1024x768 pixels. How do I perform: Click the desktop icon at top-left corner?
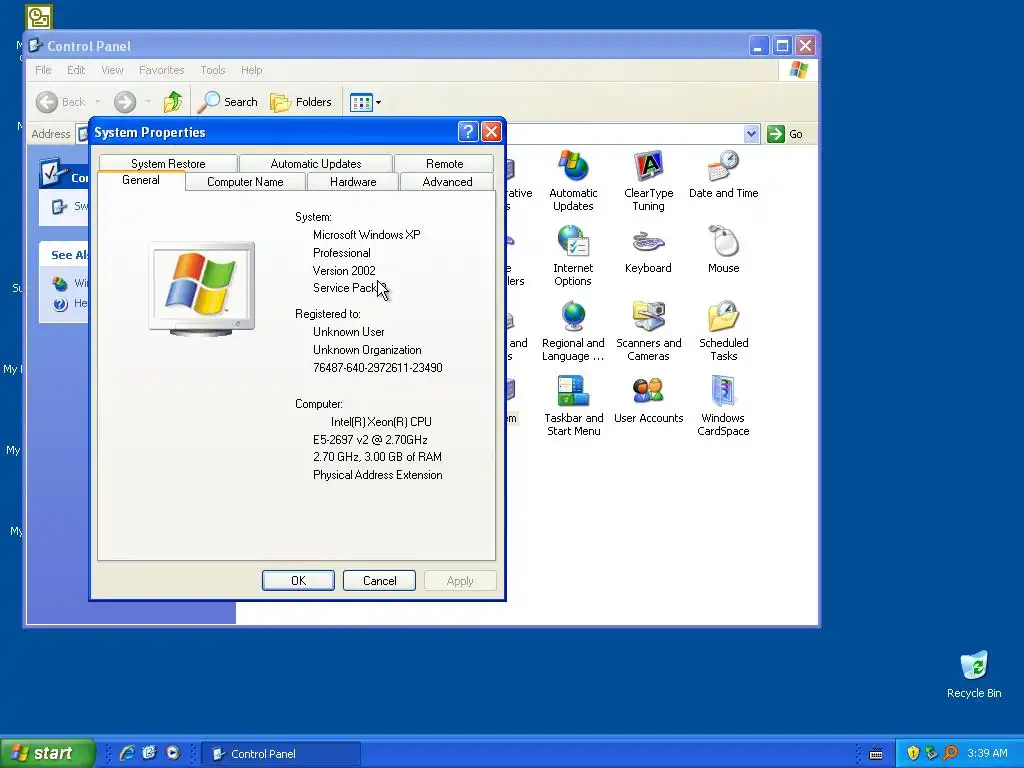(39, 16)
